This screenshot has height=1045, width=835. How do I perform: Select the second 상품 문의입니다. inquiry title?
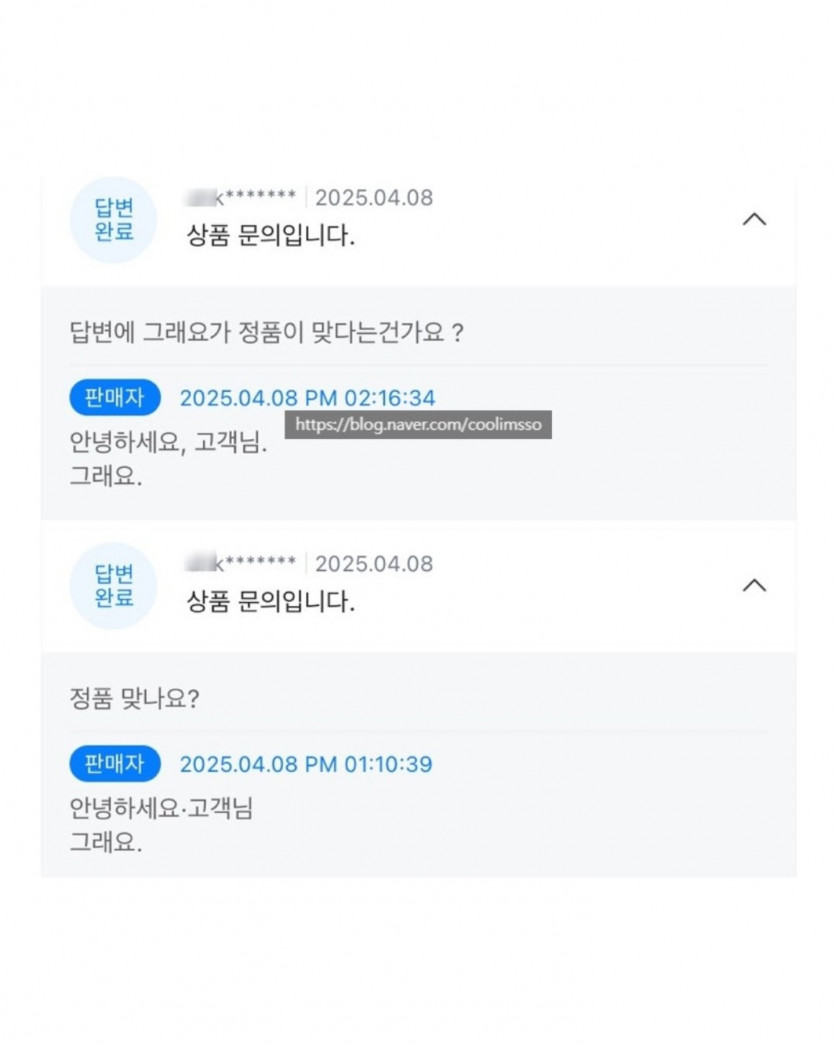270,601
